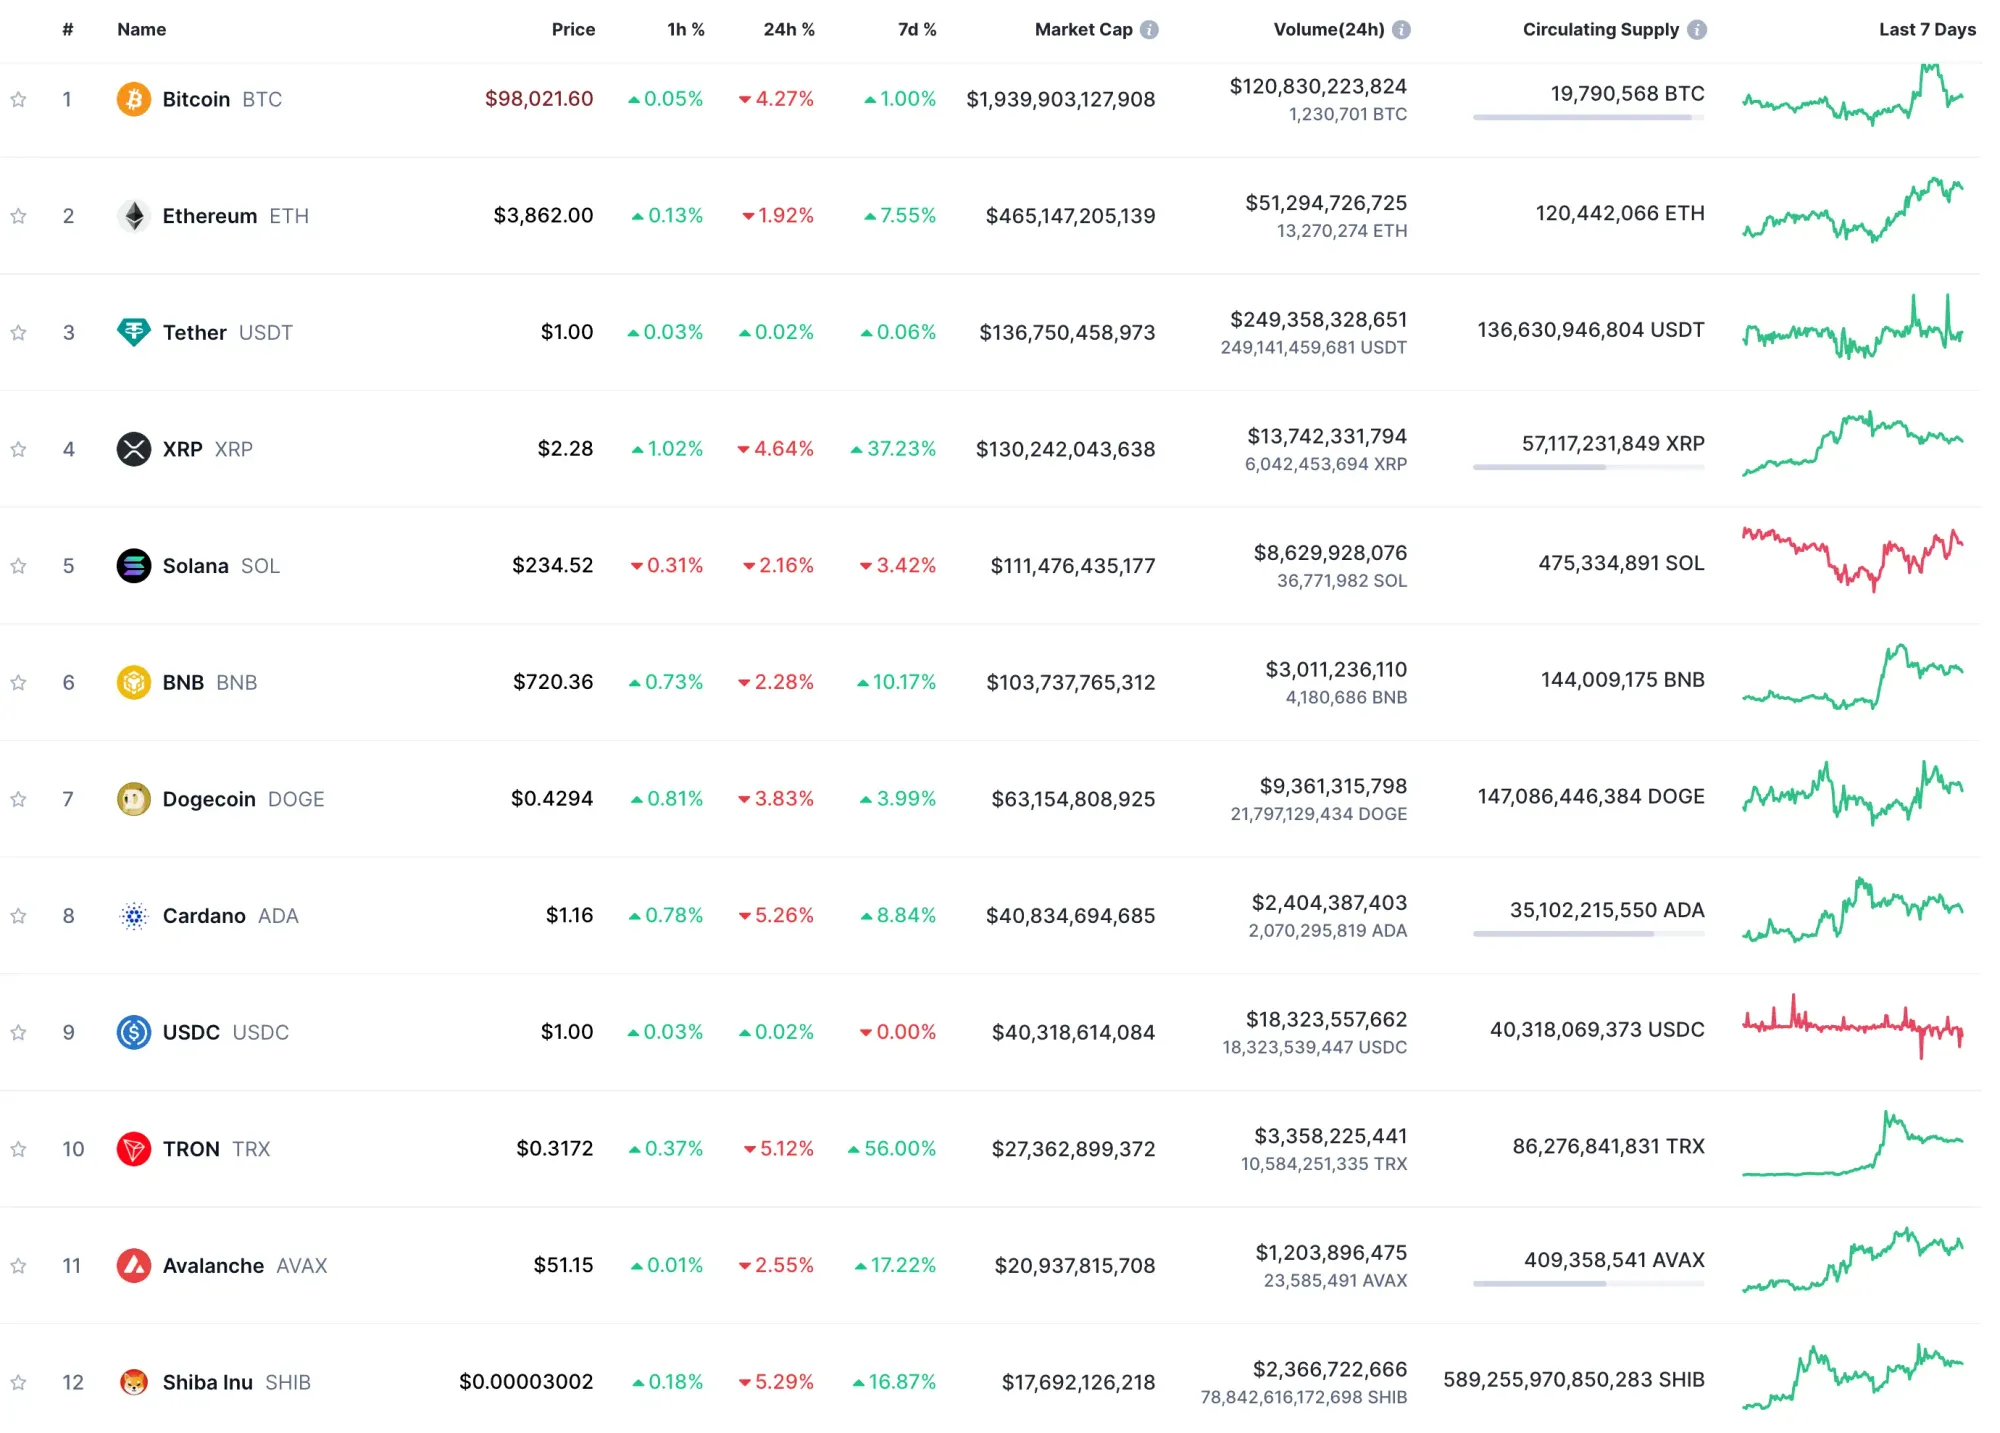The height and width of the screenshot is (1433, 2000).
Task: Toggle the watchlist star for XRP
Action: pyautogui.click(x=18, y=449)
